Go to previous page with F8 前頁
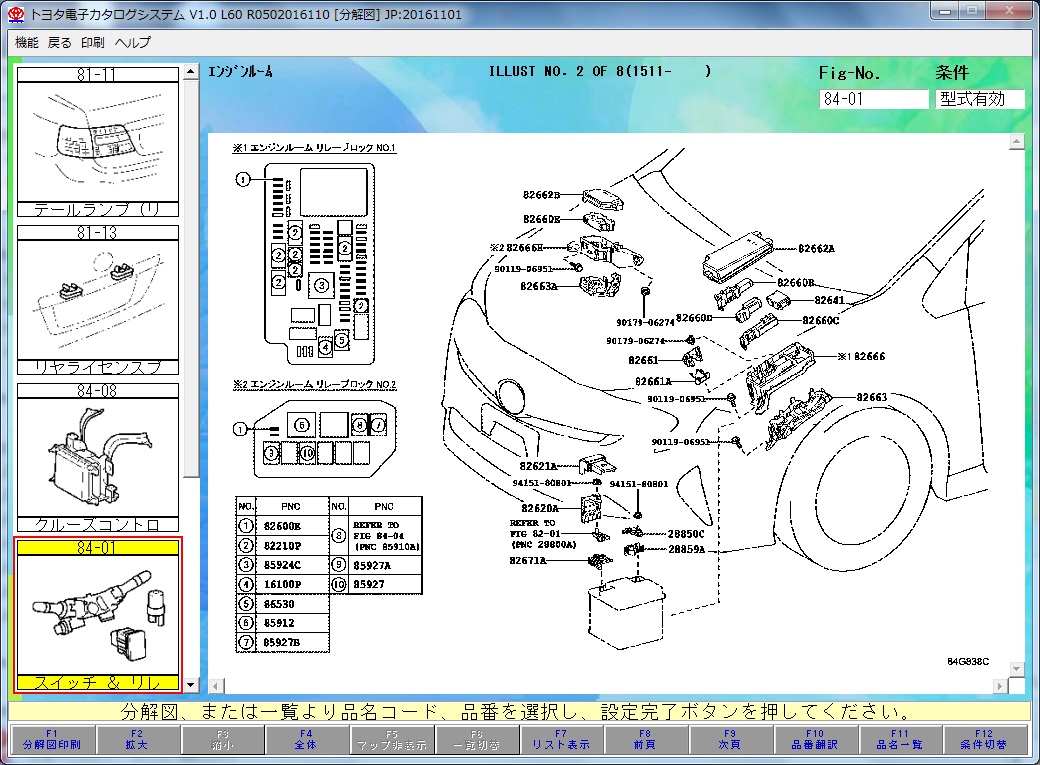 point(645,739)
